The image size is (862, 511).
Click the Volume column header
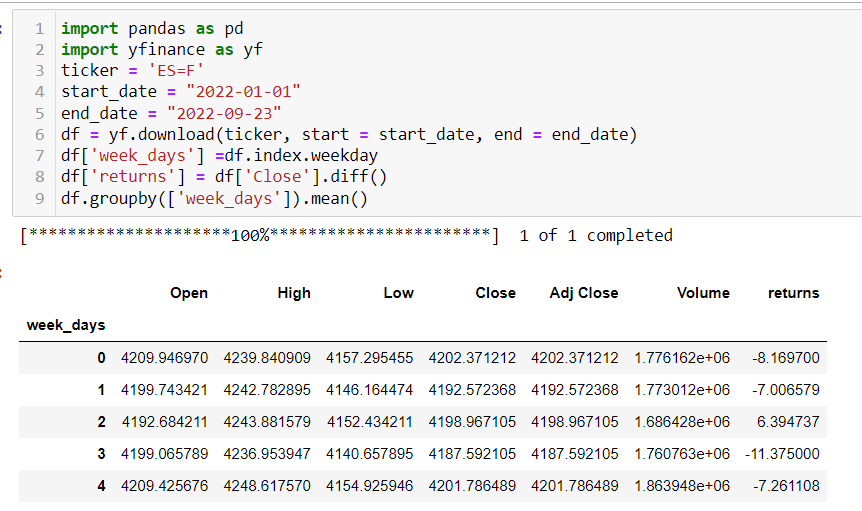tap(703, 293)
